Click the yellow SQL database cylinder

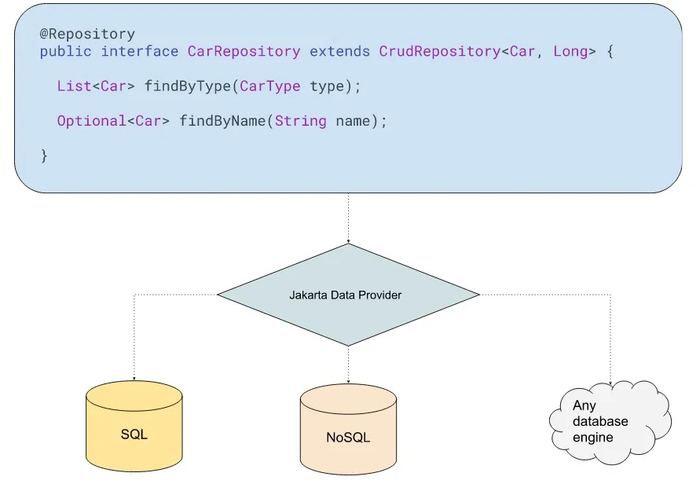point(134,426)
